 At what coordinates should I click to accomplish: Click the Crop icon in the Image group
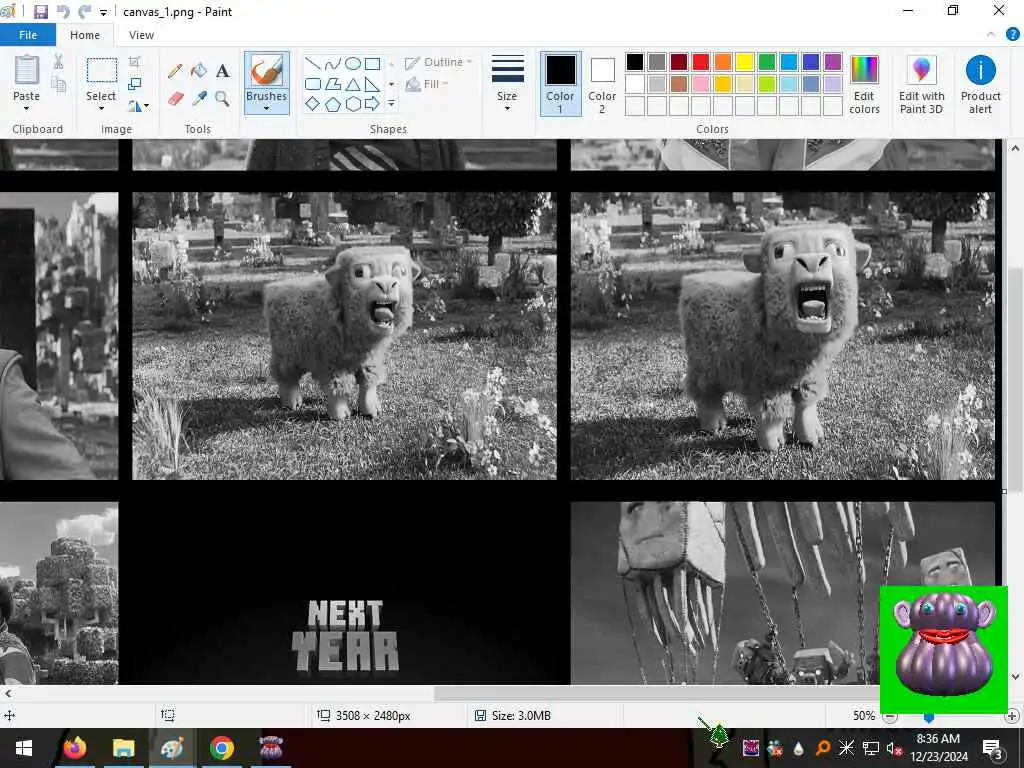coord(135,62)
